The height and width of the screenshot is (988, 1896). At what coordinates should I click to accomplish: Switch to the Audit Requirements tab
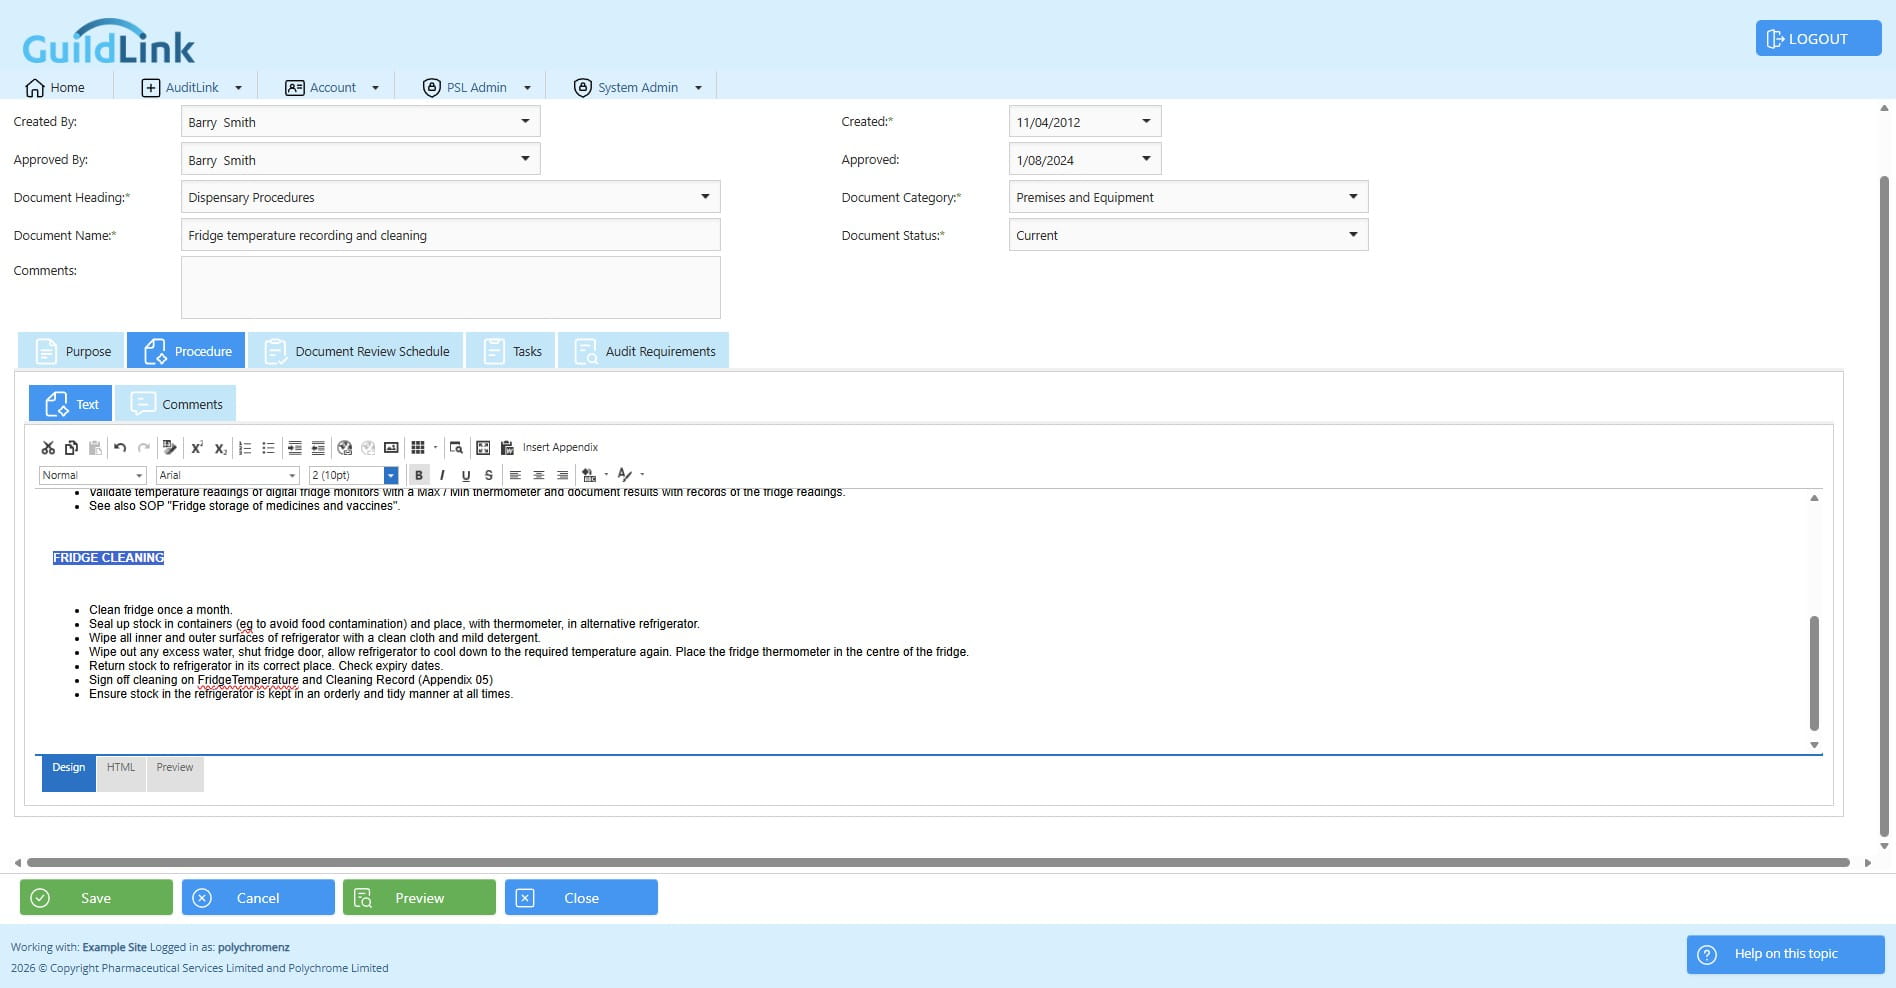click(643, 351)
